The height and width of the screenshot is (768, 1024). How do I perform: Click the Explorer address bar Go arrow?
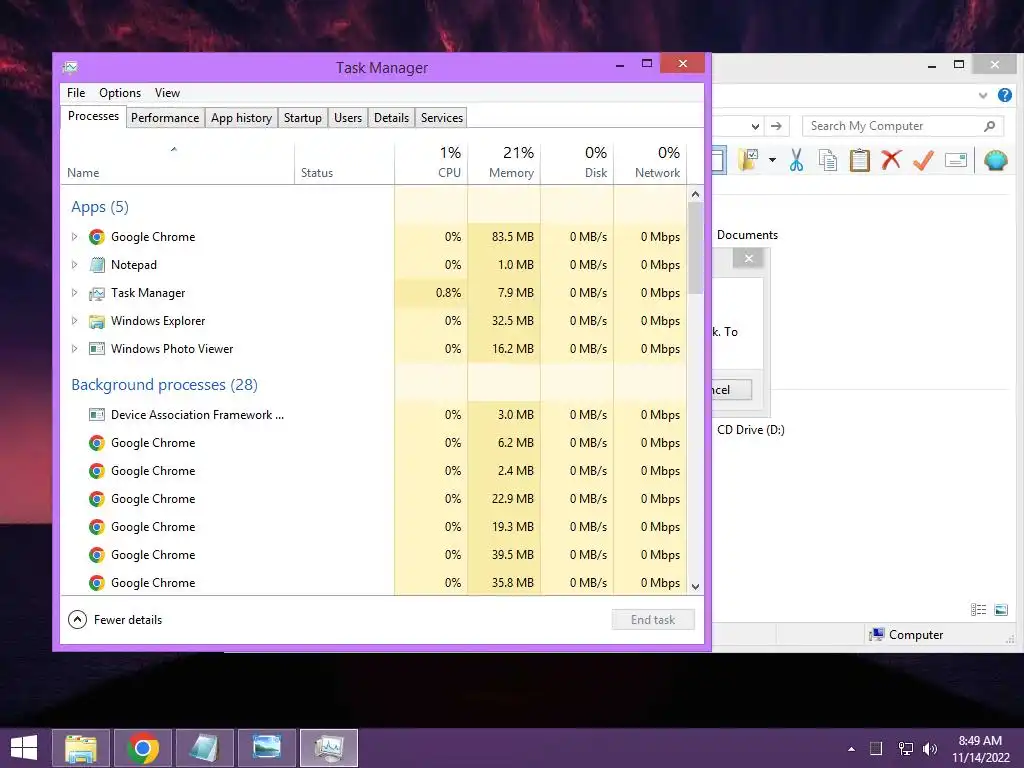click(x=776, y=126)
